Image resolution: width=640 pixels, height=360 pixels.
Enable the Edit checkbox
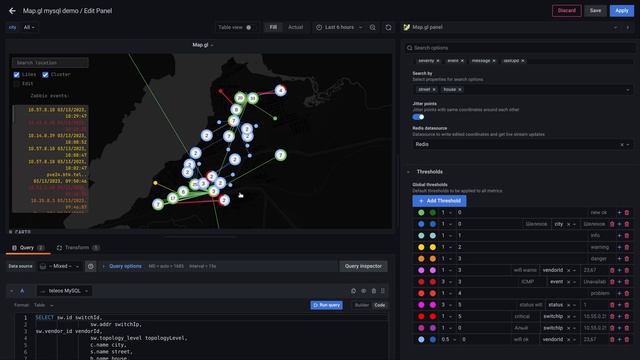17,84
